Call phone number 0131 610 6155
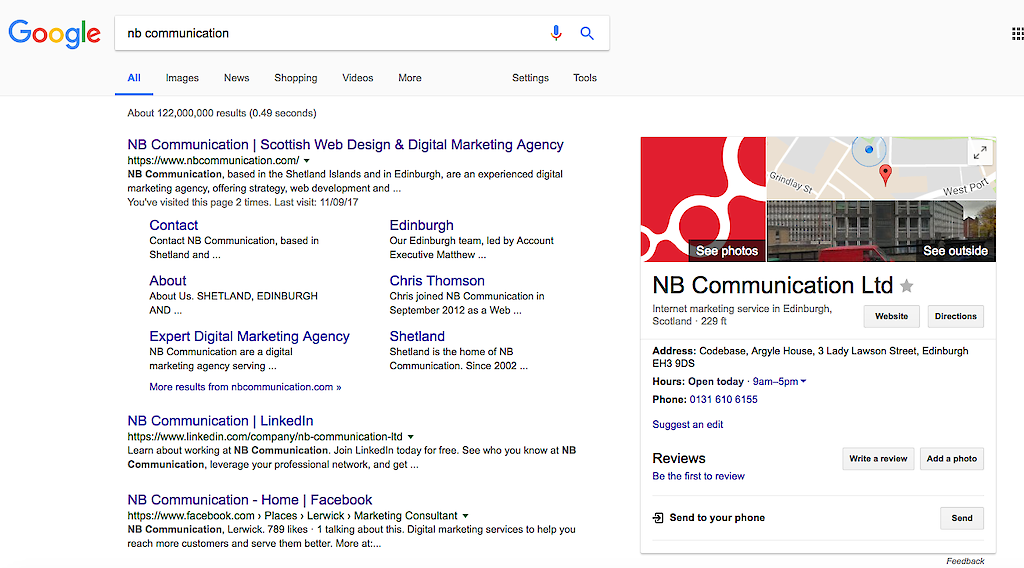Screen dimensions: 1024x568 724,400
